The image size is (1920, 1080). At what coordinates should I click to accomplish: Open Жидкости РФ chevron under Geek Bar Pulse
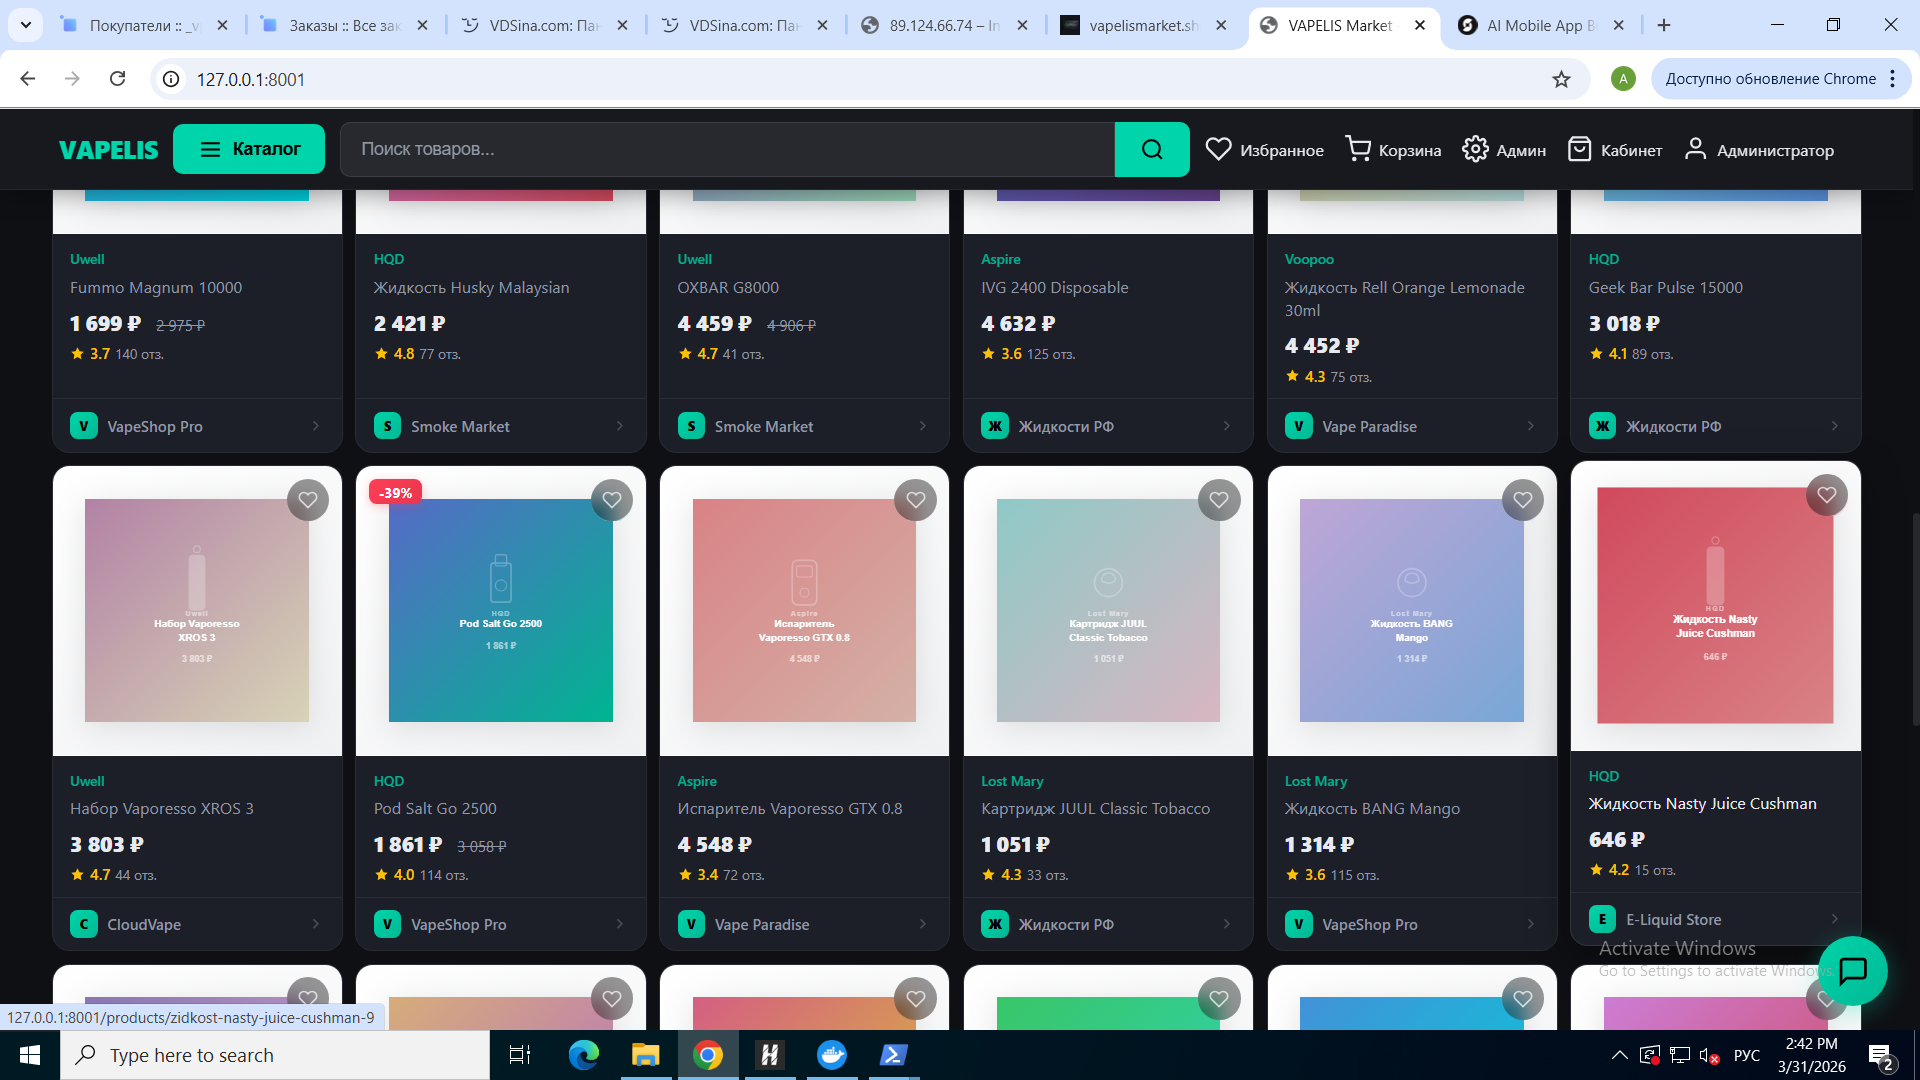(x=1835, y=426)
